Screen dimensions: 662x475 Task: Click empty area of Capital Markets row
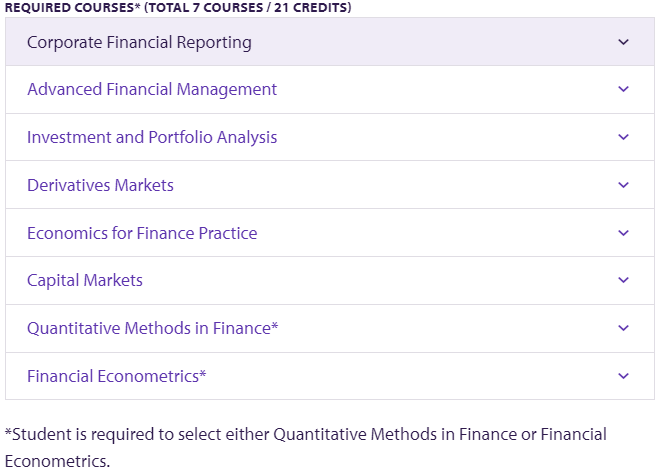(x=380, y=280)
